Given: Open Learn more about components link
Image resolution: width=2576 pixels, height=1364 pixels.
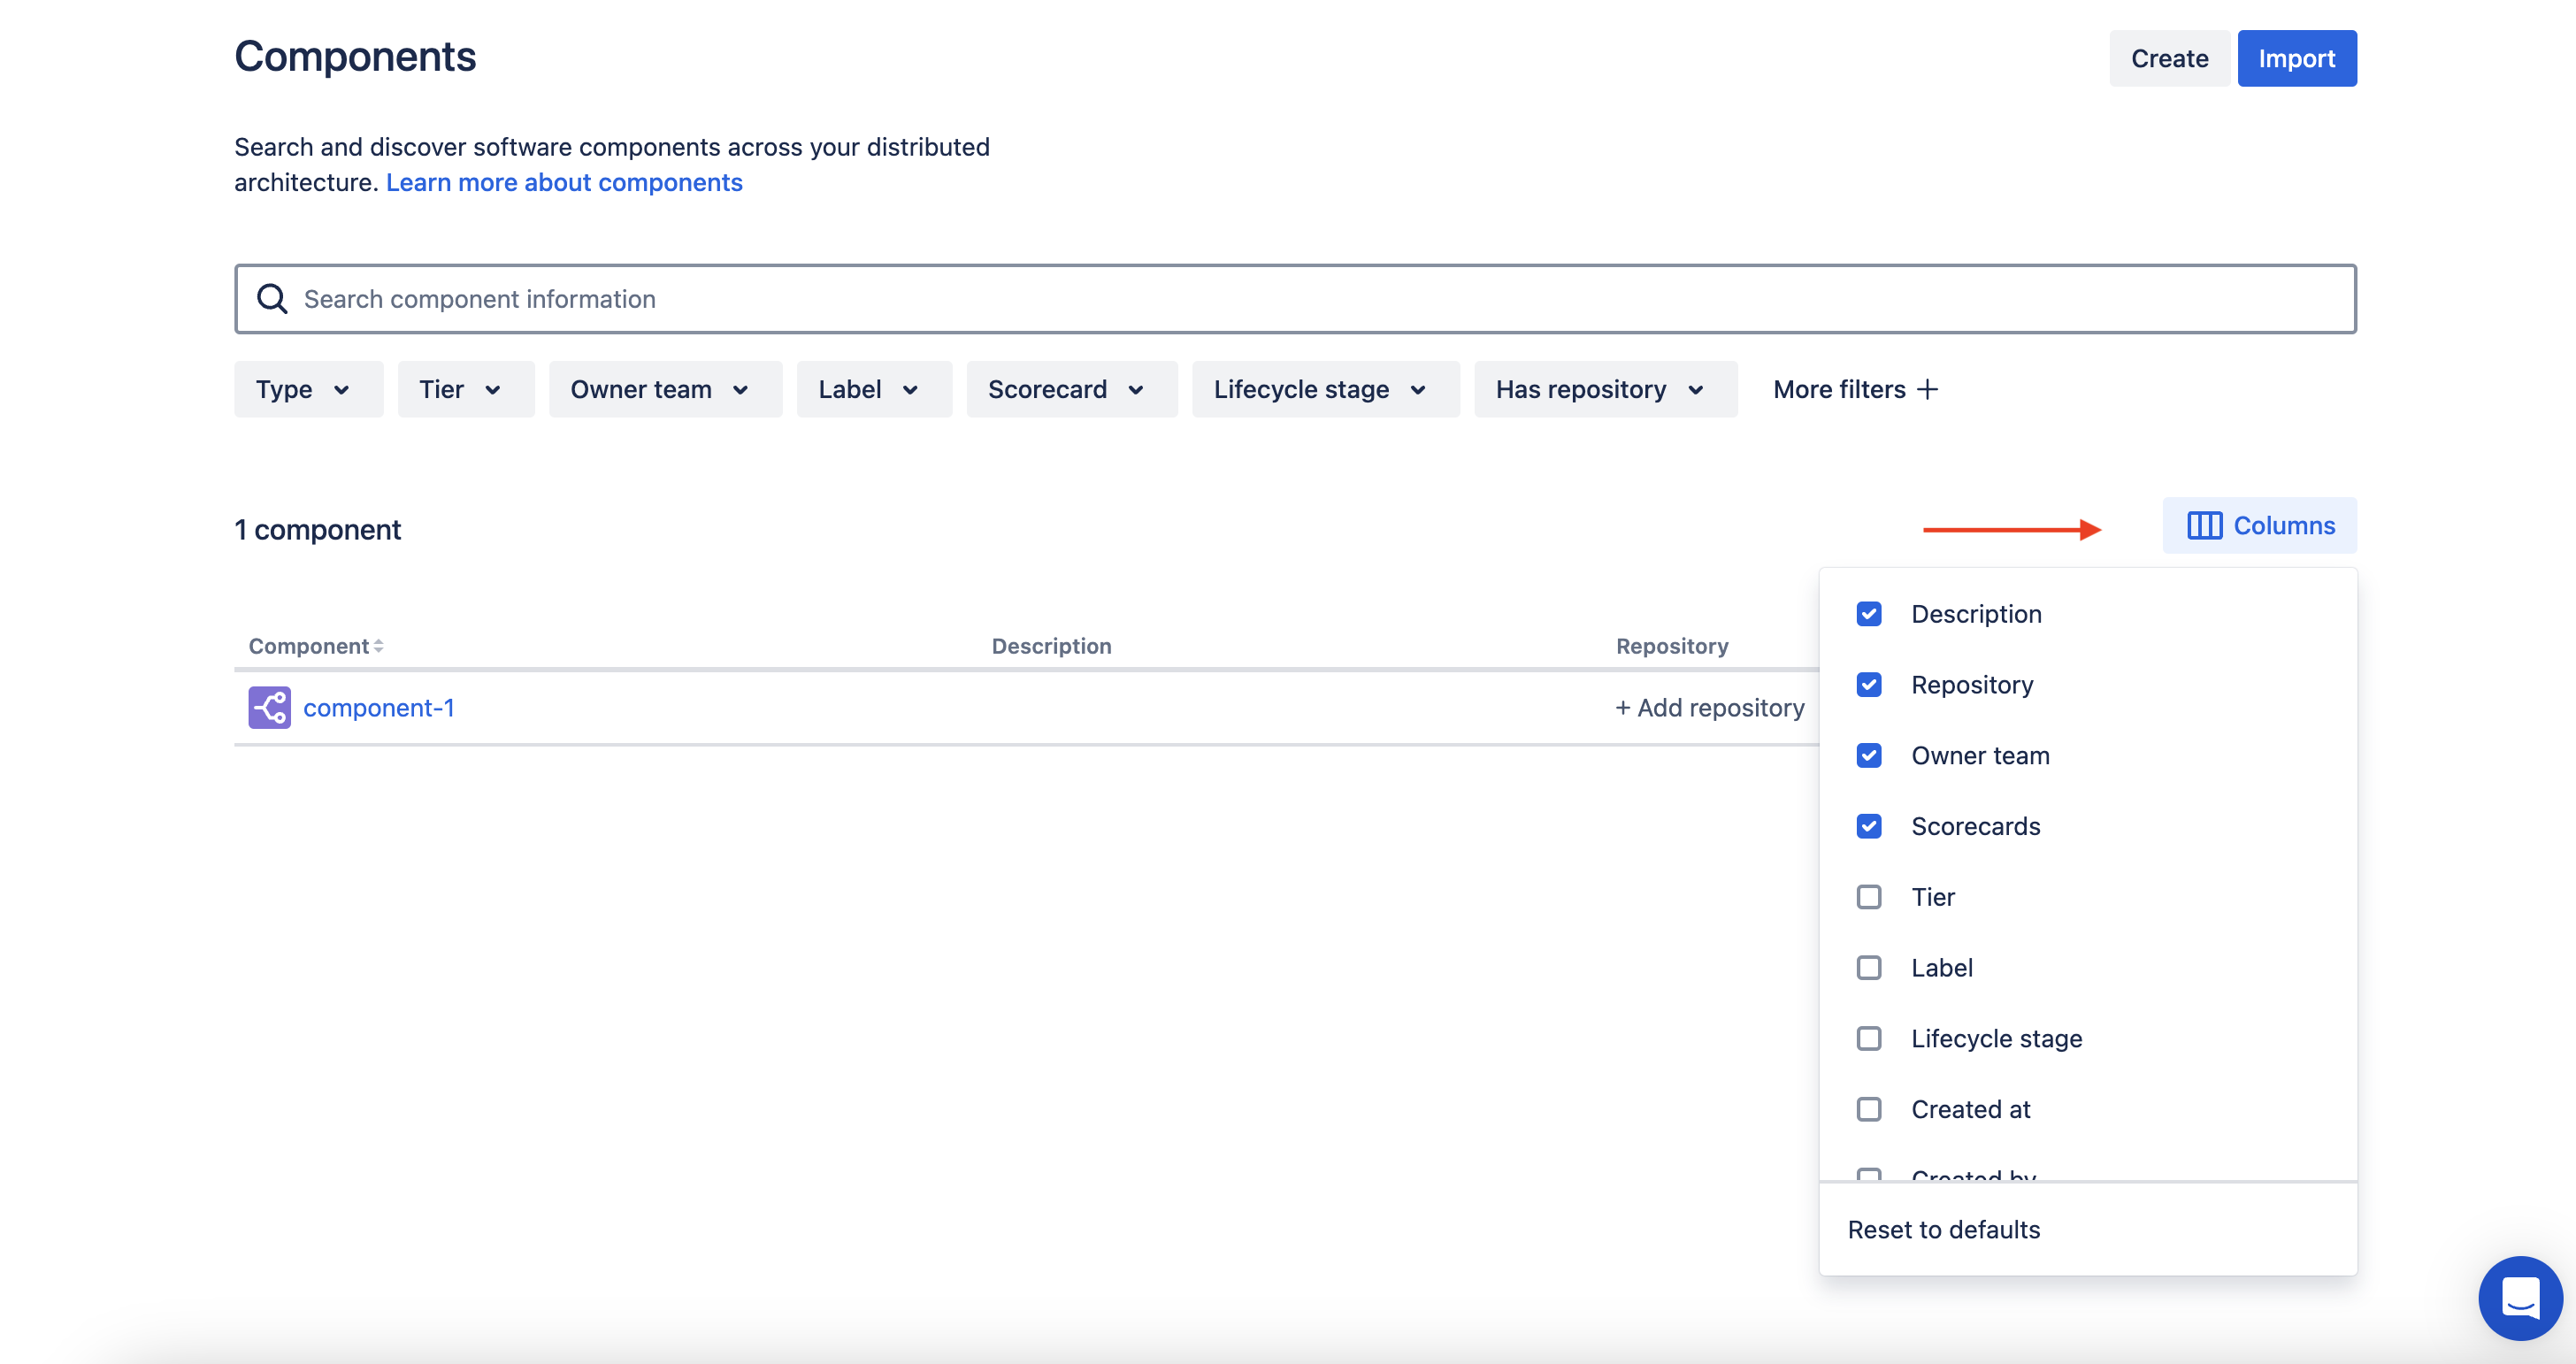Looking at the screenshot, I should pos(564,182).
